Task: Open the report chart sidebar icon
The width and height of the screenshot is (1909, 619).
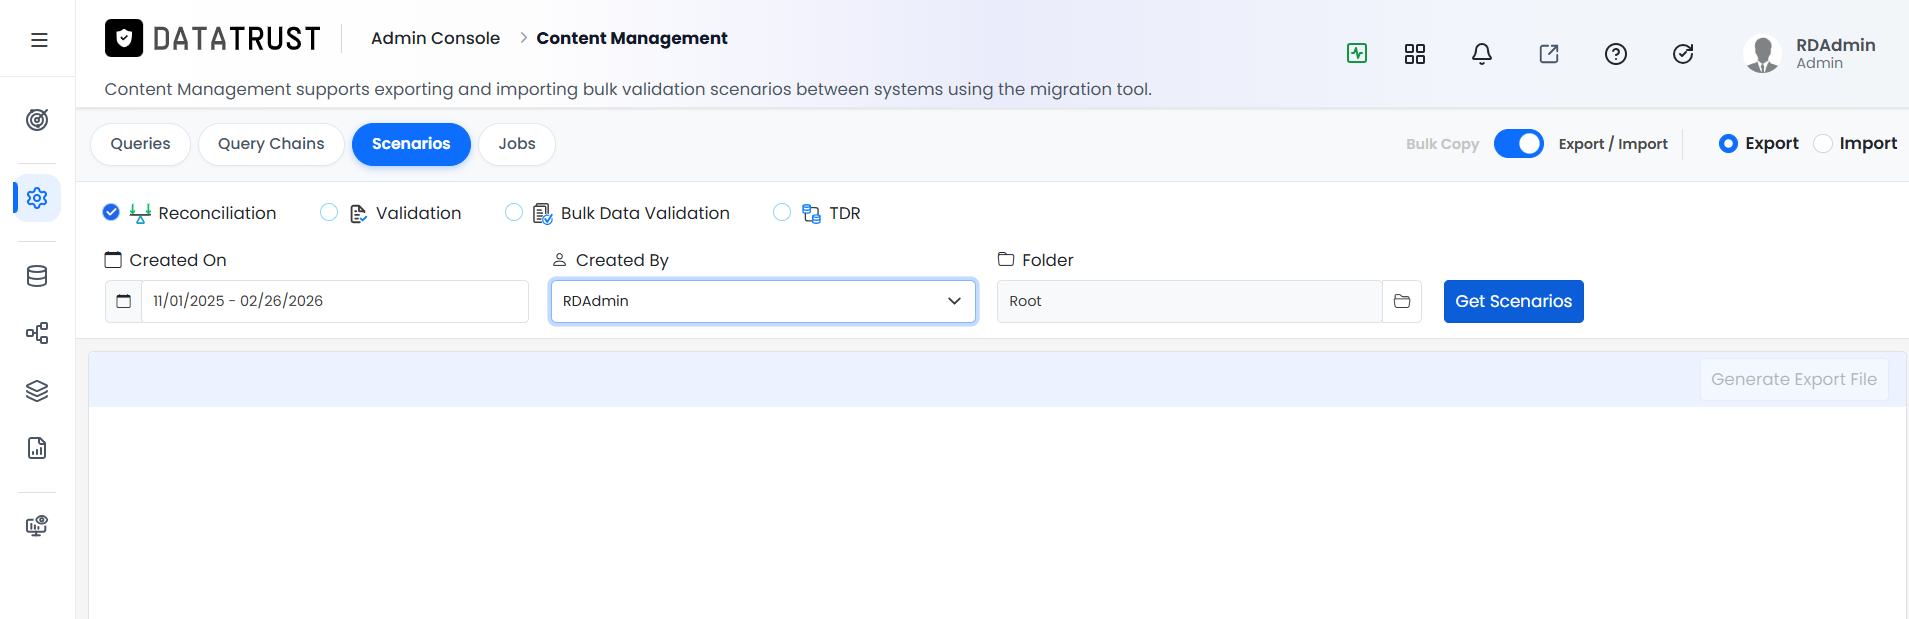Action: pos(37,448)
